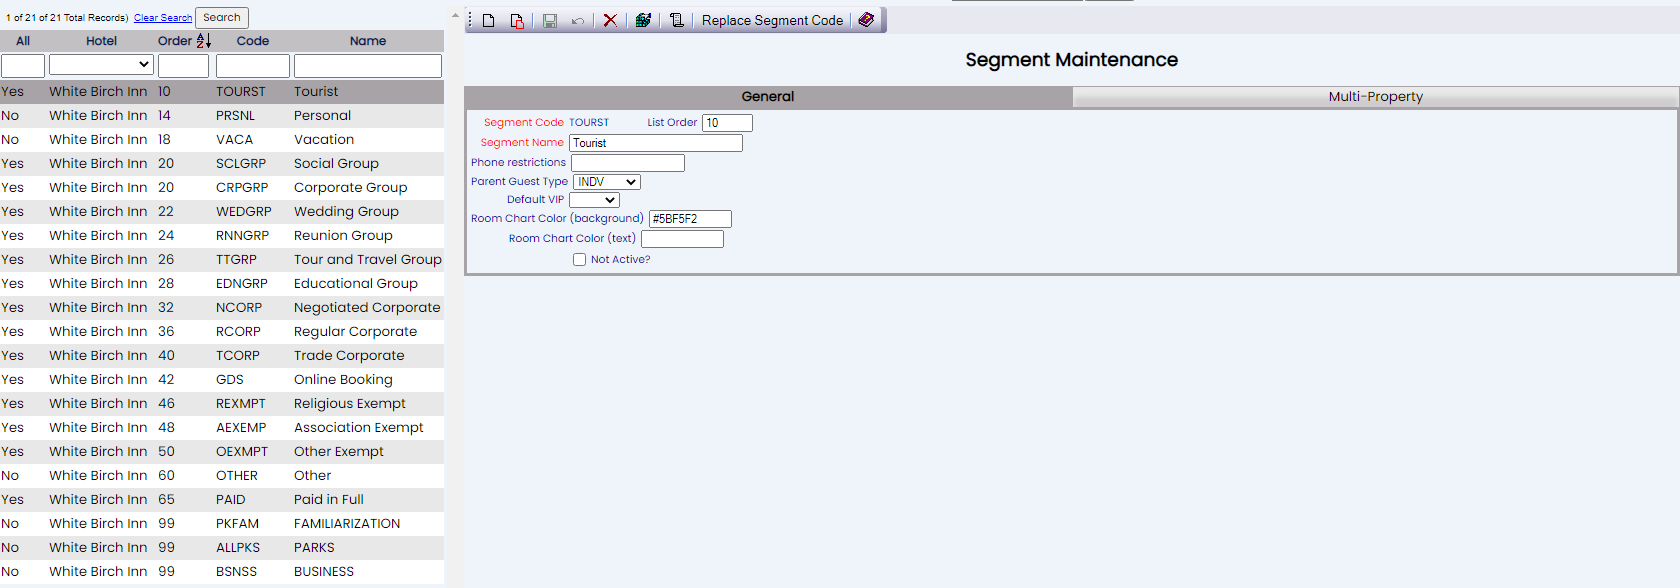Click the red X delete icon
The width and height of the screenshot is (1680, 588).
click(x=610, y=20)
